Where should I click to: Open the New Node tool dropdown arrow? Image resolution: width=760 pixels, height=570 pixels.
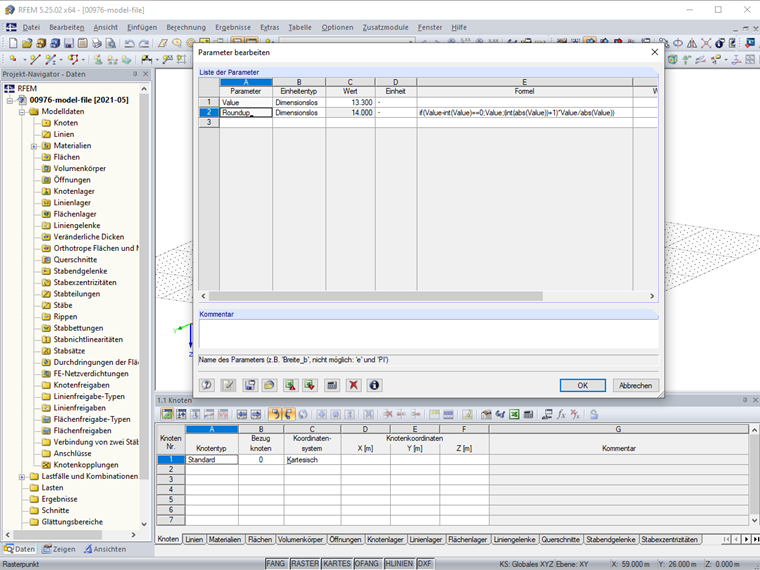[x=23, y=60]
